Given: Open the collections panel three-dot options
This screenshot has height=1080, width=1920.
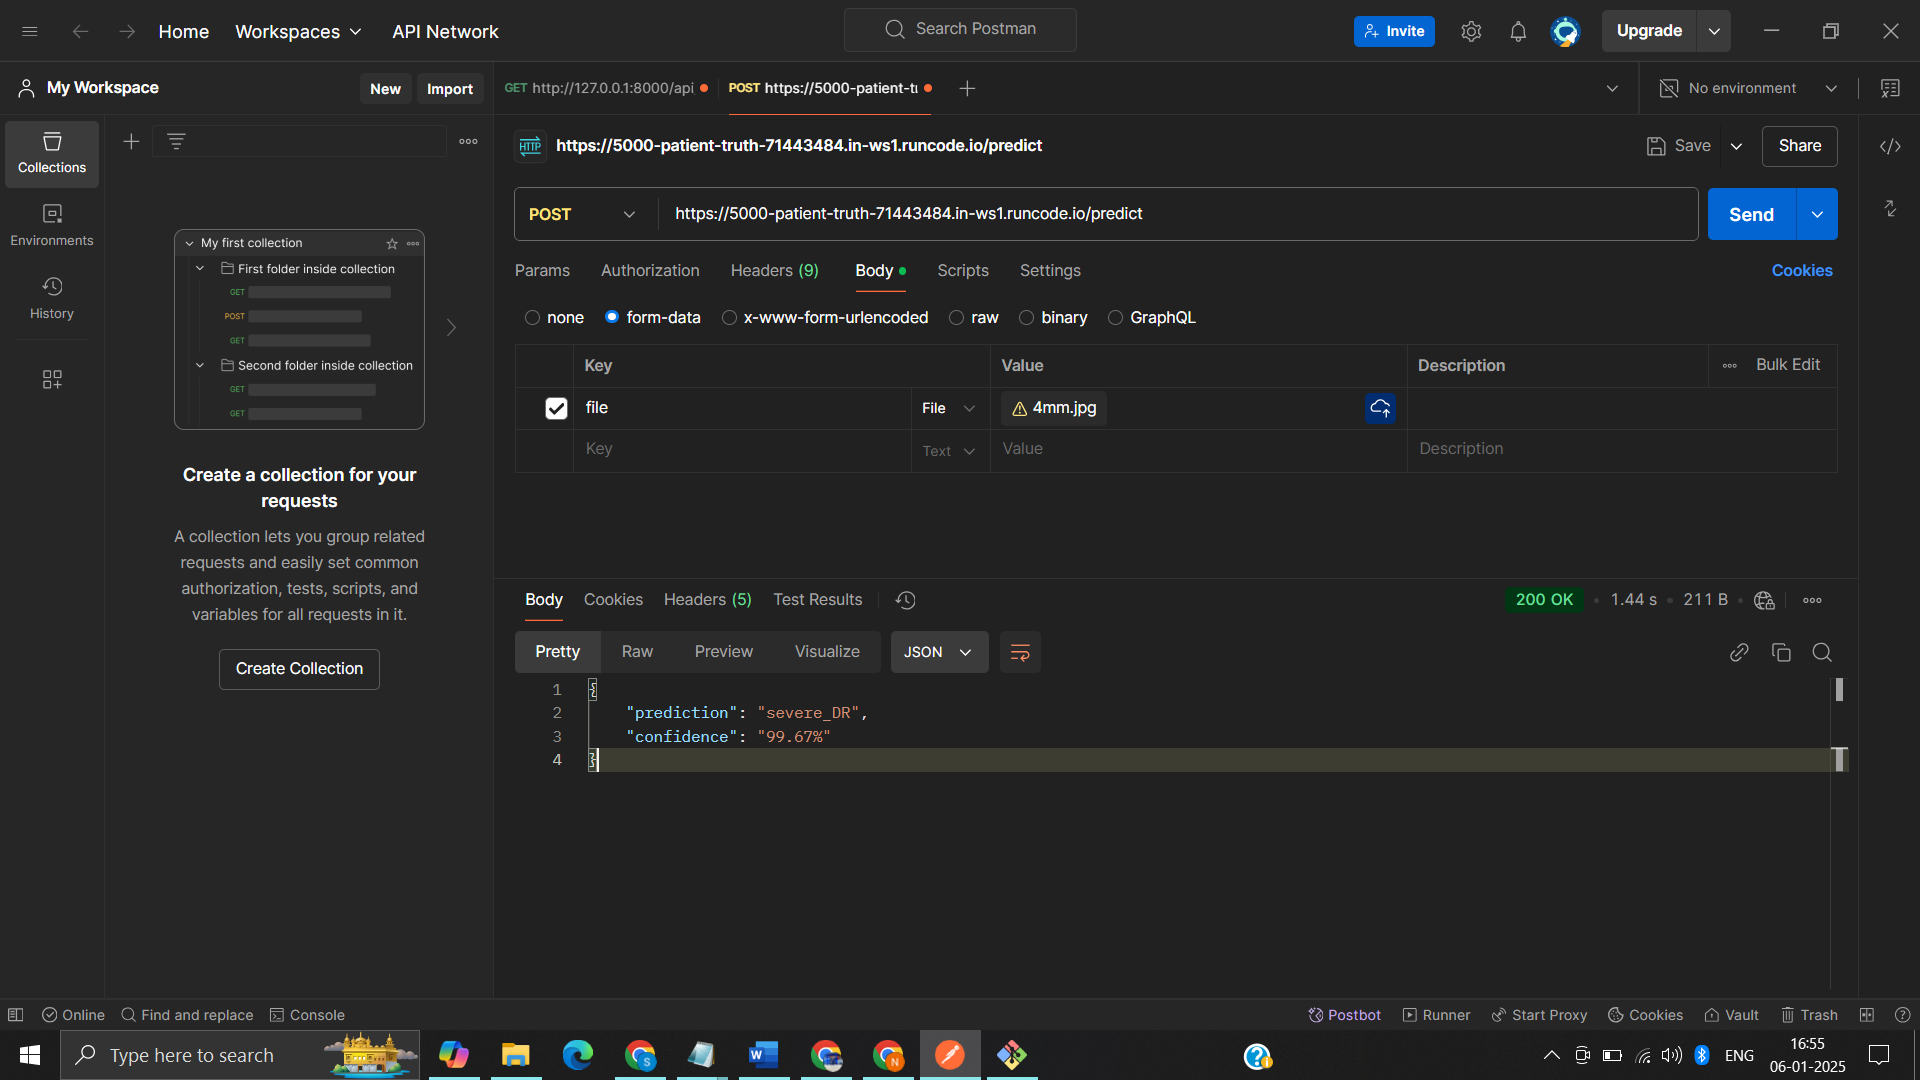Looking at the screenshot, I should 468,142.
